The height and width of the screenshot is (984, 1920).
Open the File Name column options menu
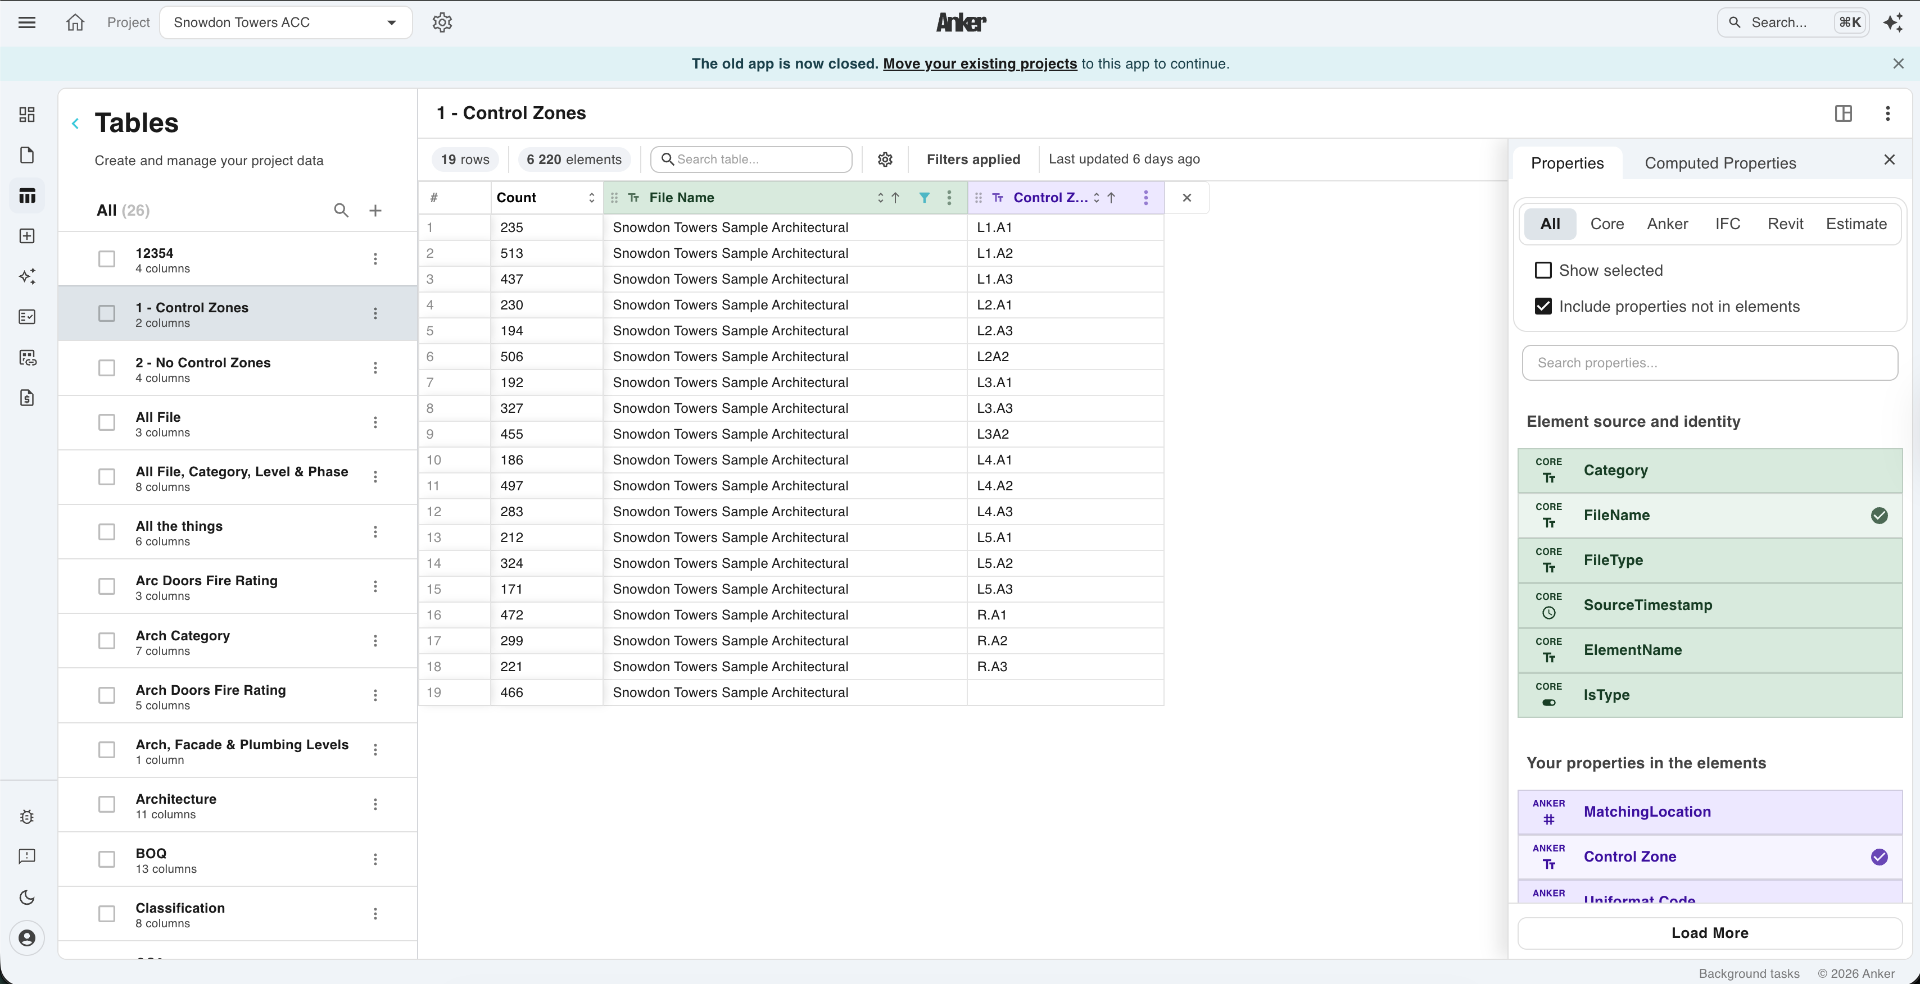pyautogui.click(x=949, y=198)
